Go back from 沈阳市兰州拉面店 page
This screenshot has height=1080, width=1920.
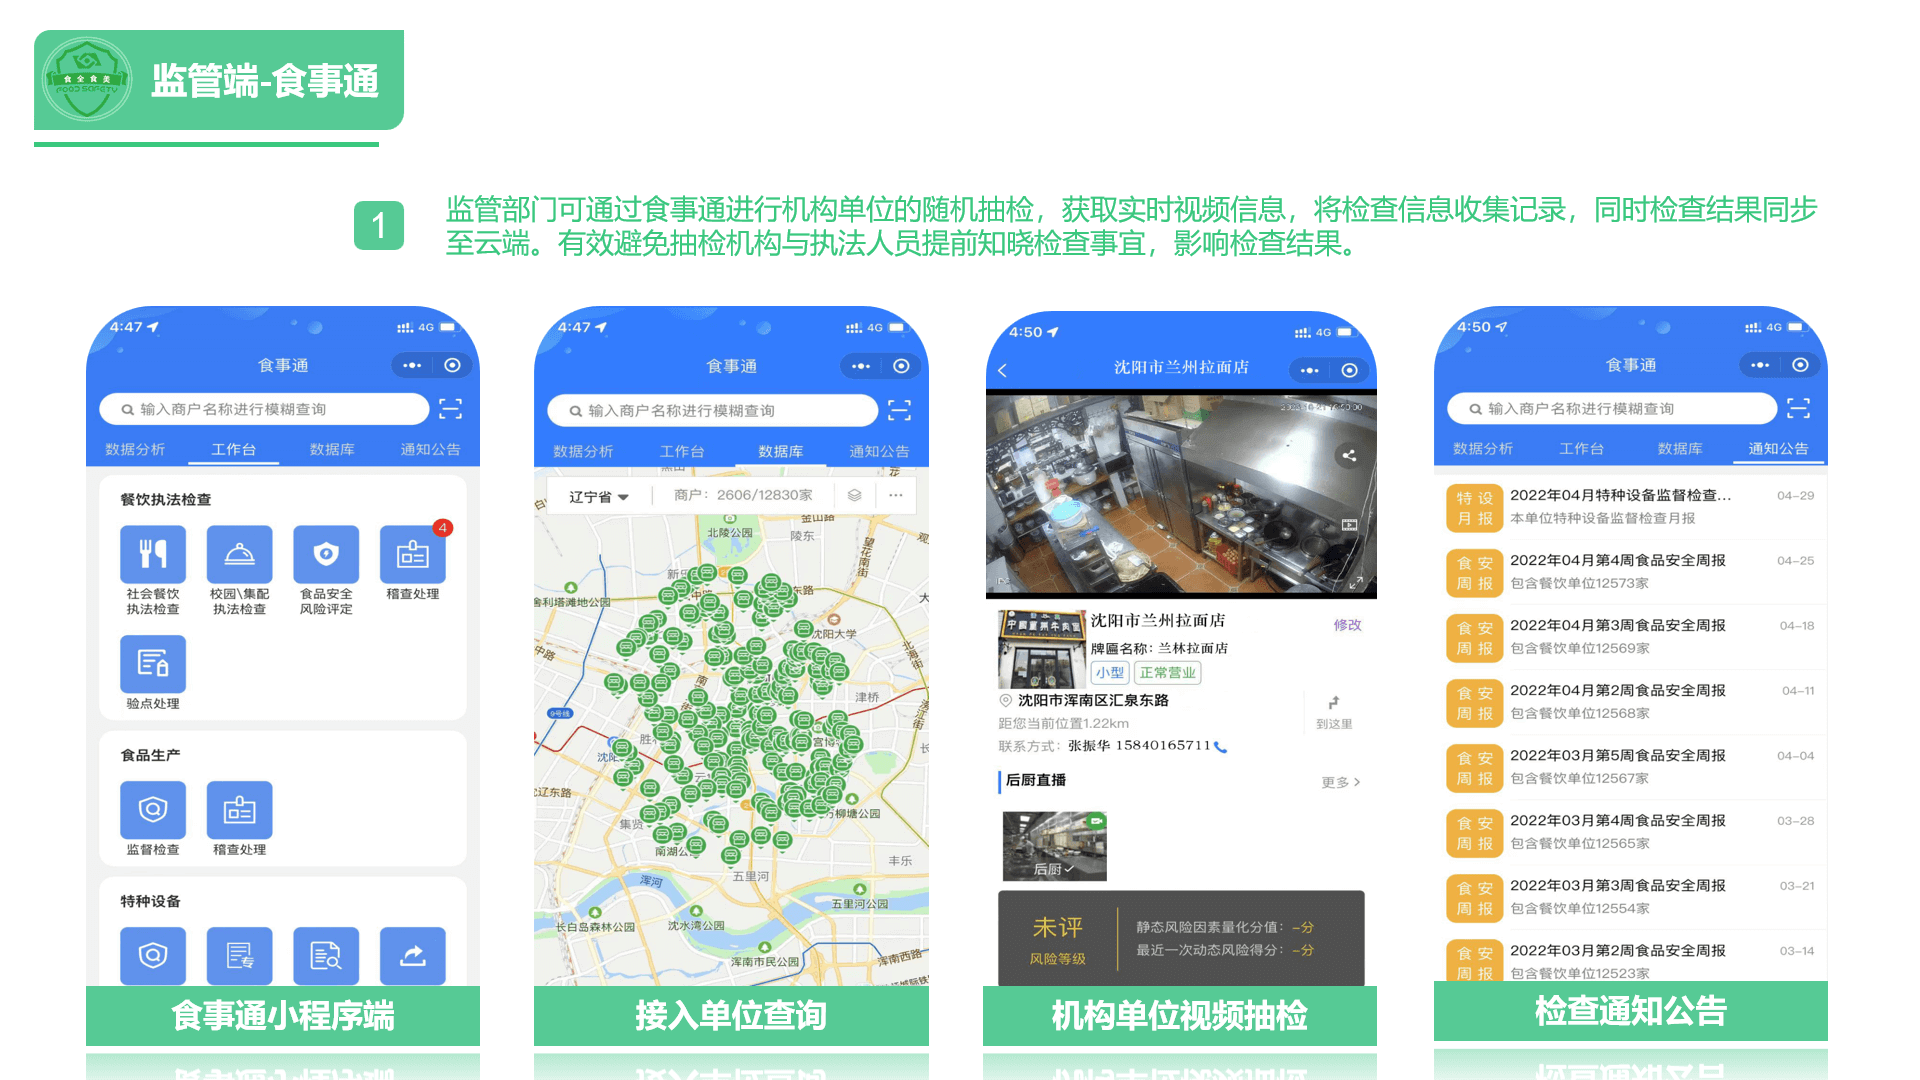pyautogui.click(x=1002, y=370)
